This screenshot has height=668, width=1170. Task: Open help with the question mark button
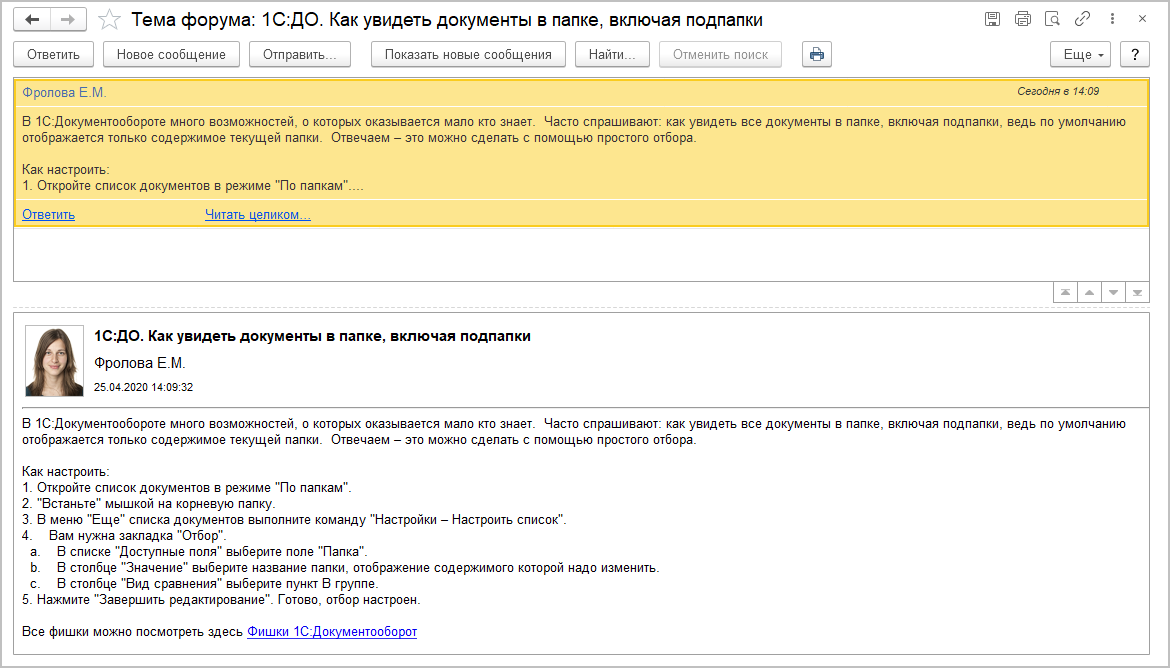click(1134, 54)
